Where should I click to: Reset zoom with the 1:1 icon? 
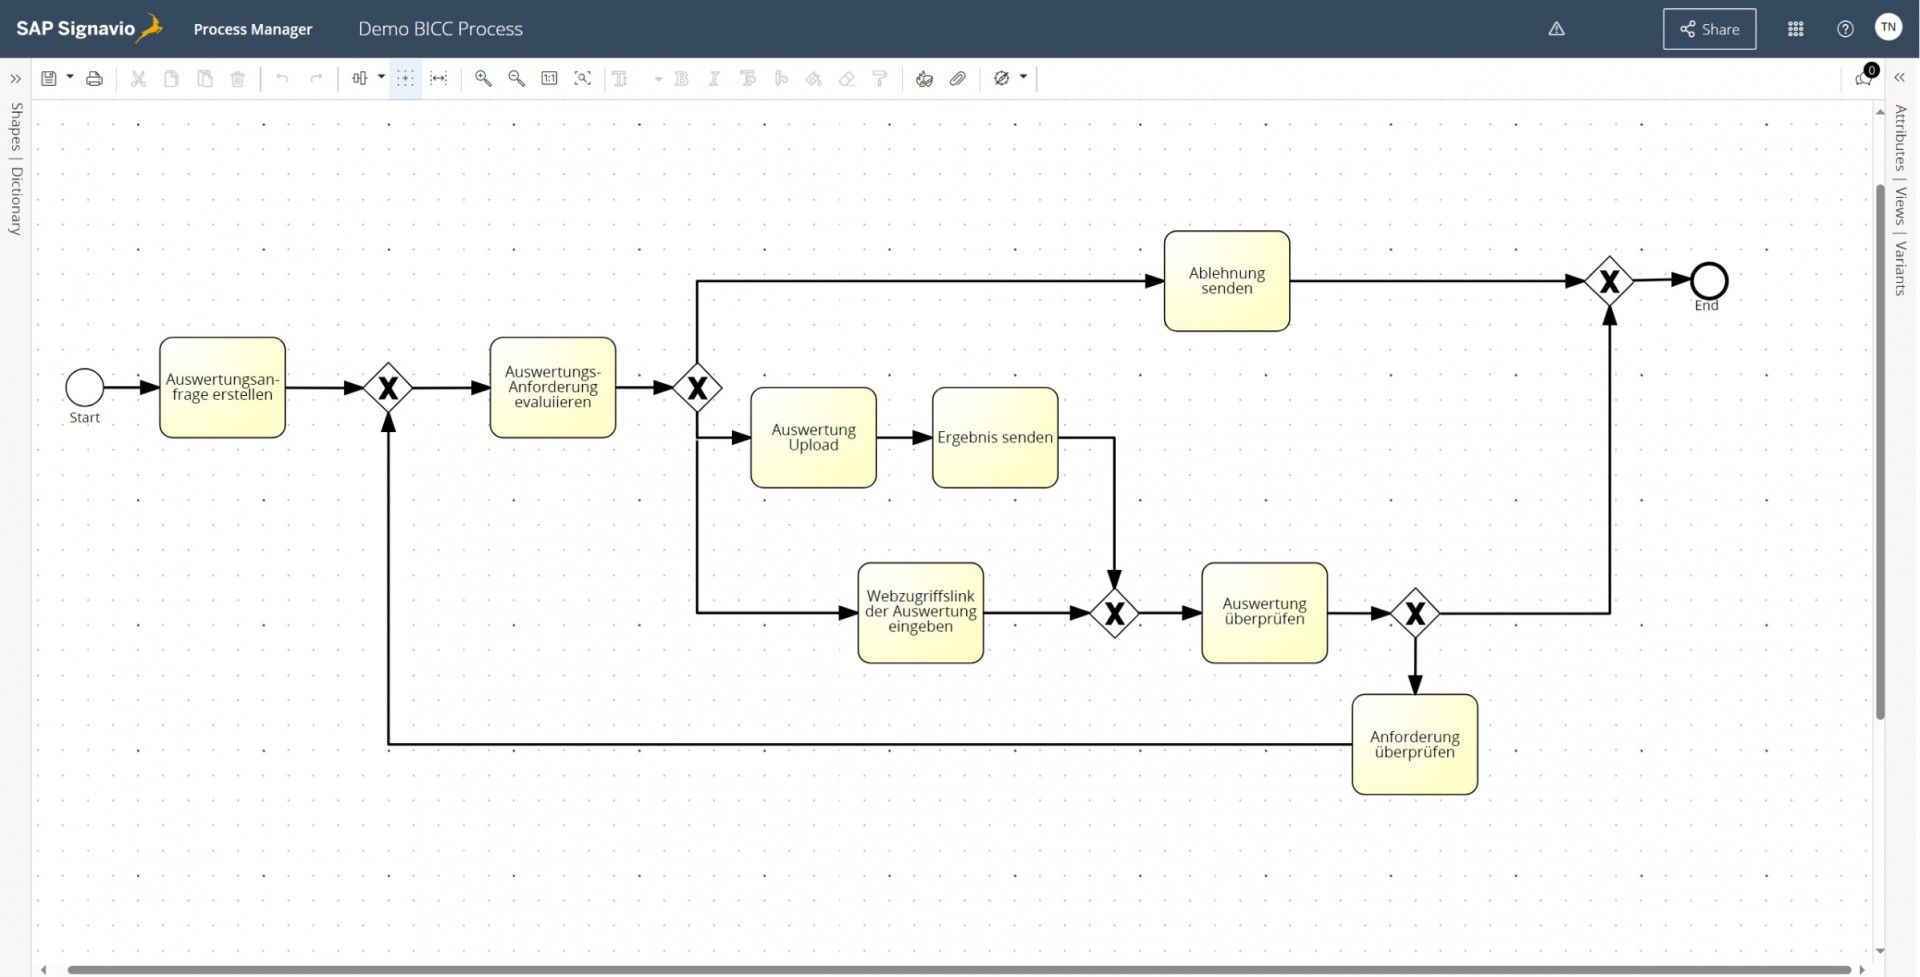pos(549,78)
